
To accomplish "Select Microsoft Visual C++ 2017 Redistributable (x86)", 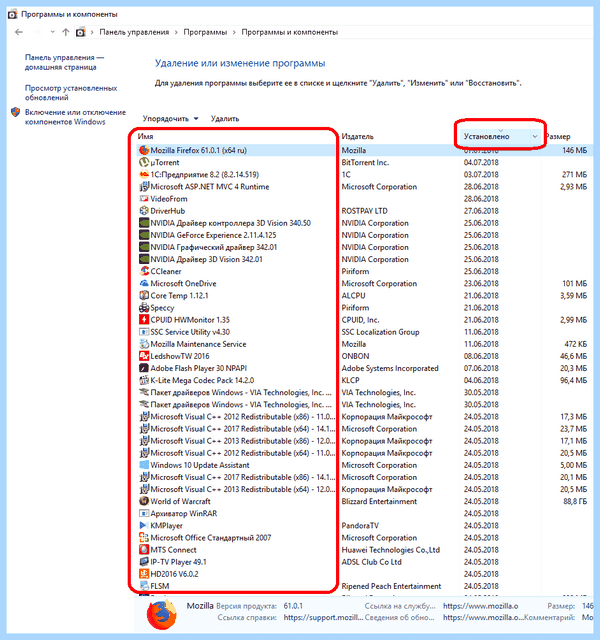I will [242, 477].
